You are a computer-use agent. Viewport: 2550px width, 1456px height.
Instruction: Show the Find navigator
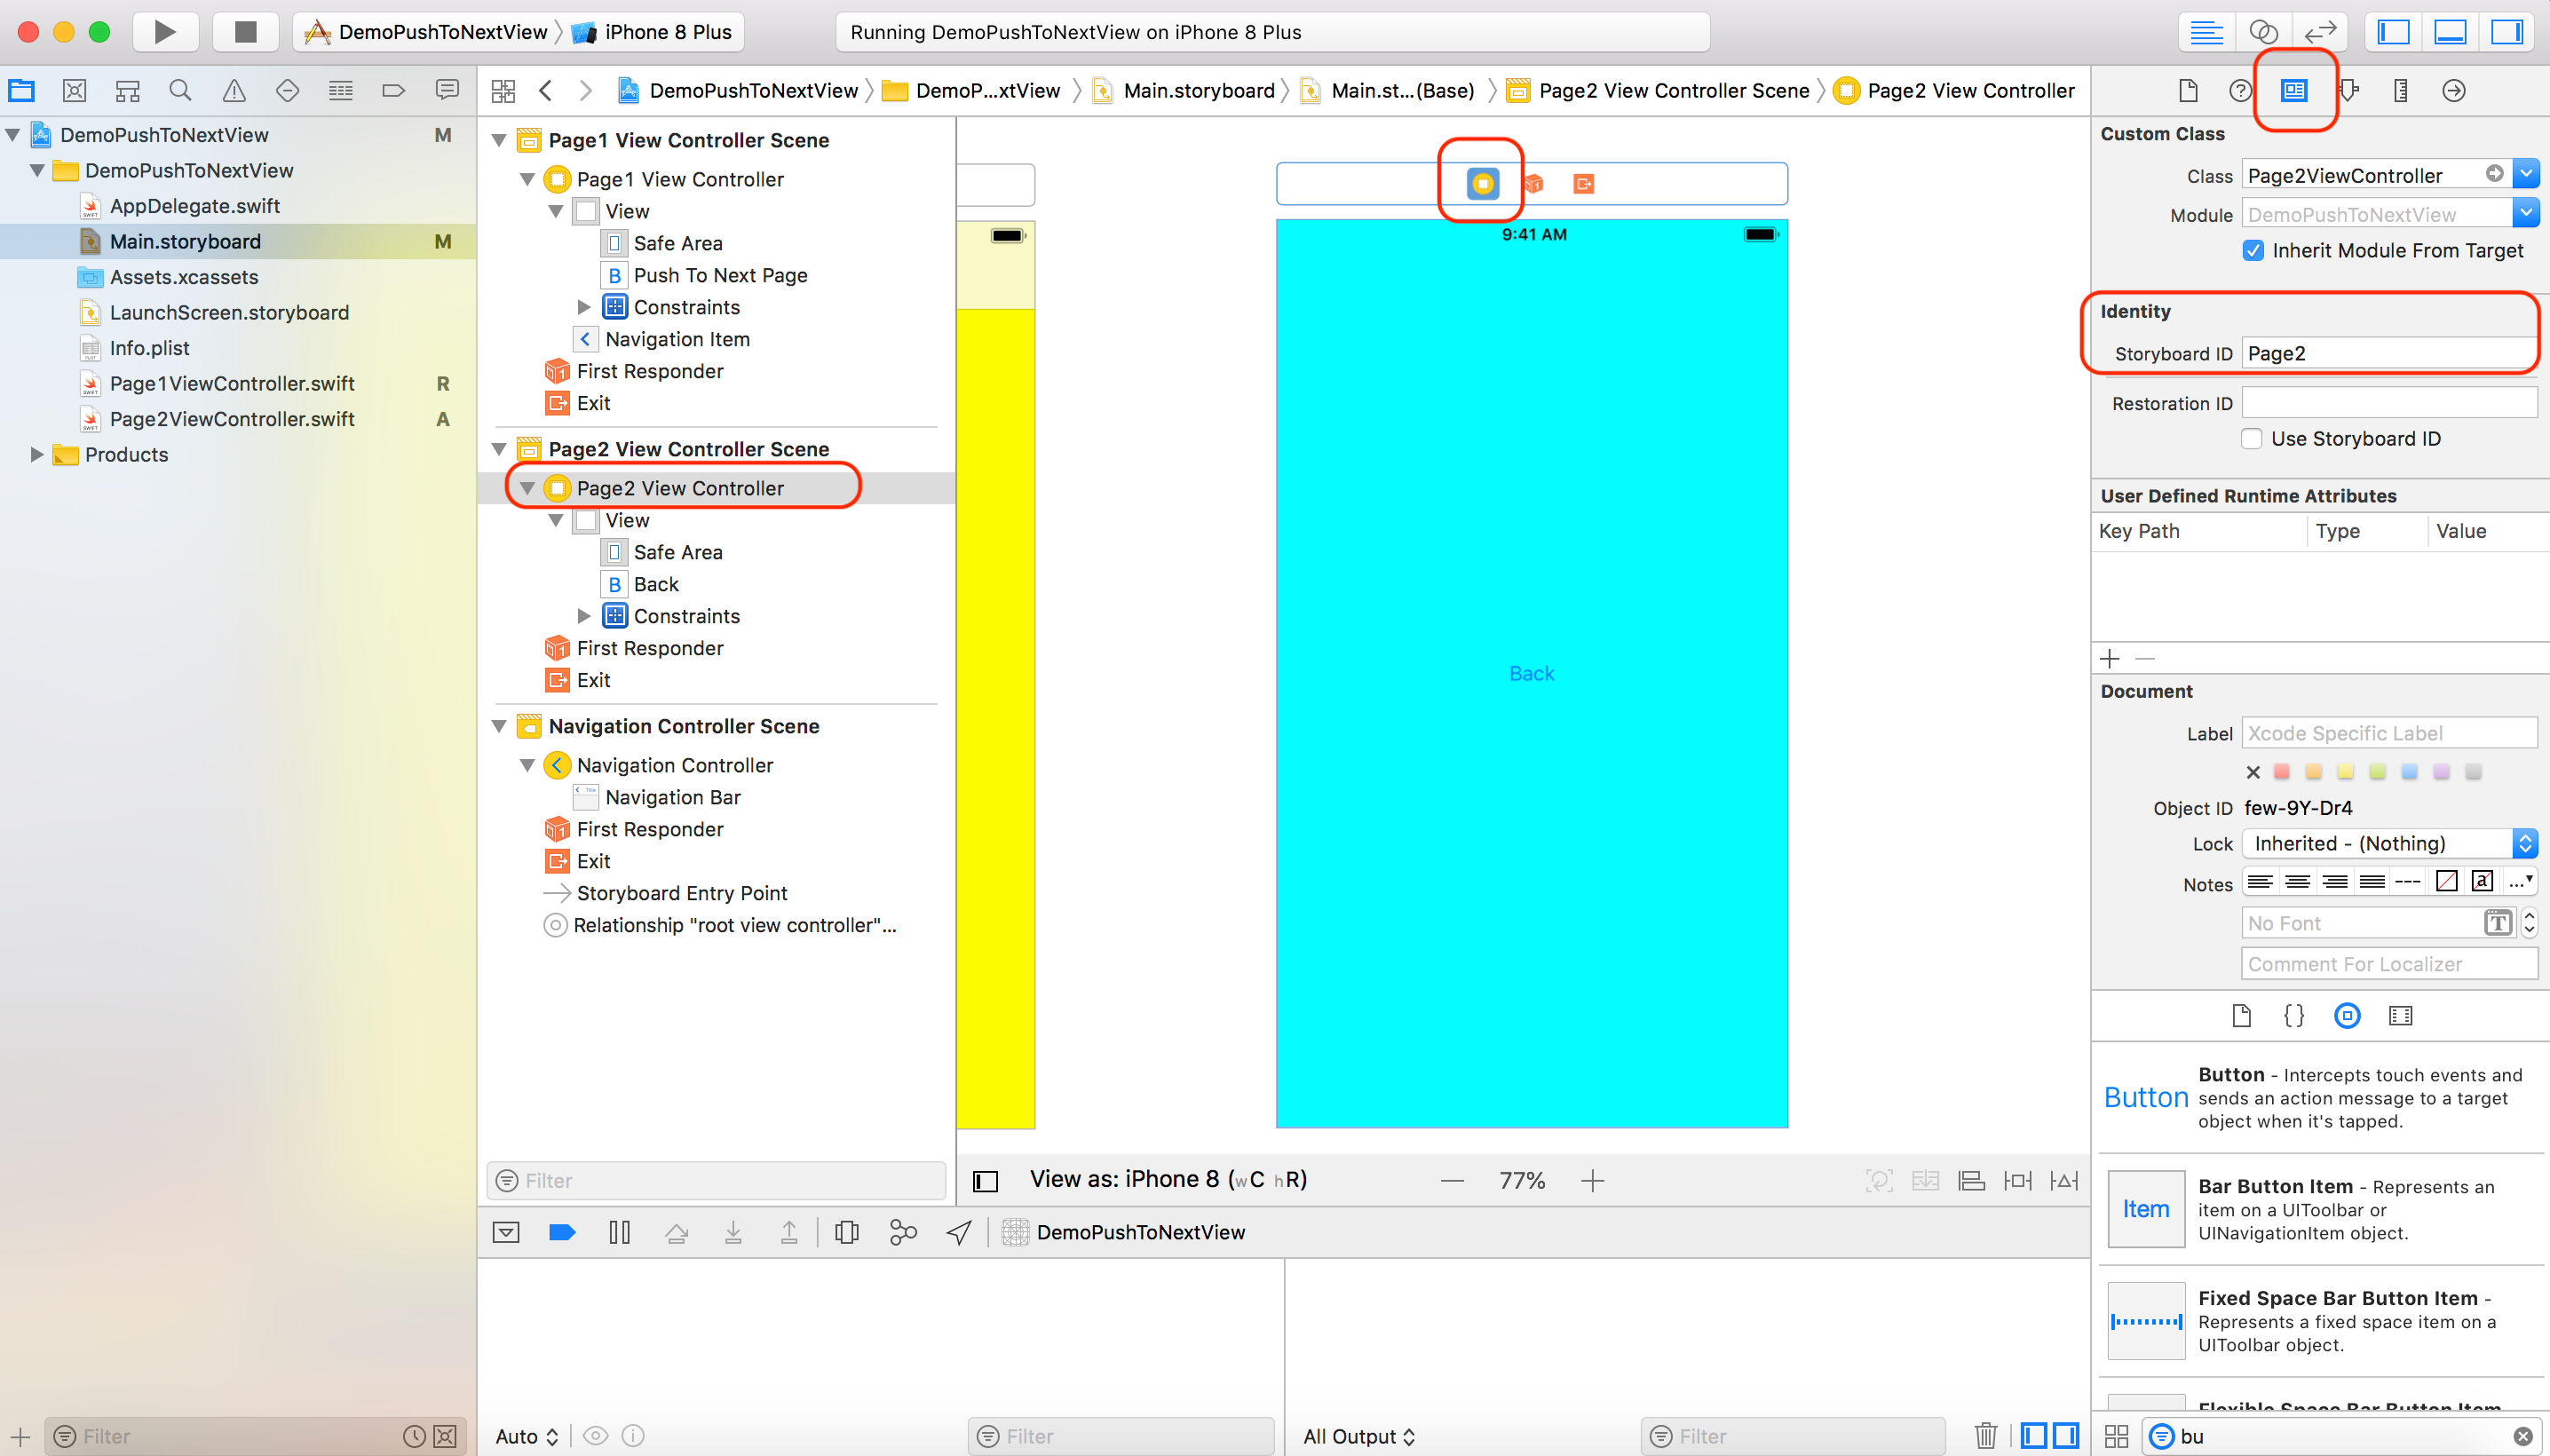coord(180,91)
